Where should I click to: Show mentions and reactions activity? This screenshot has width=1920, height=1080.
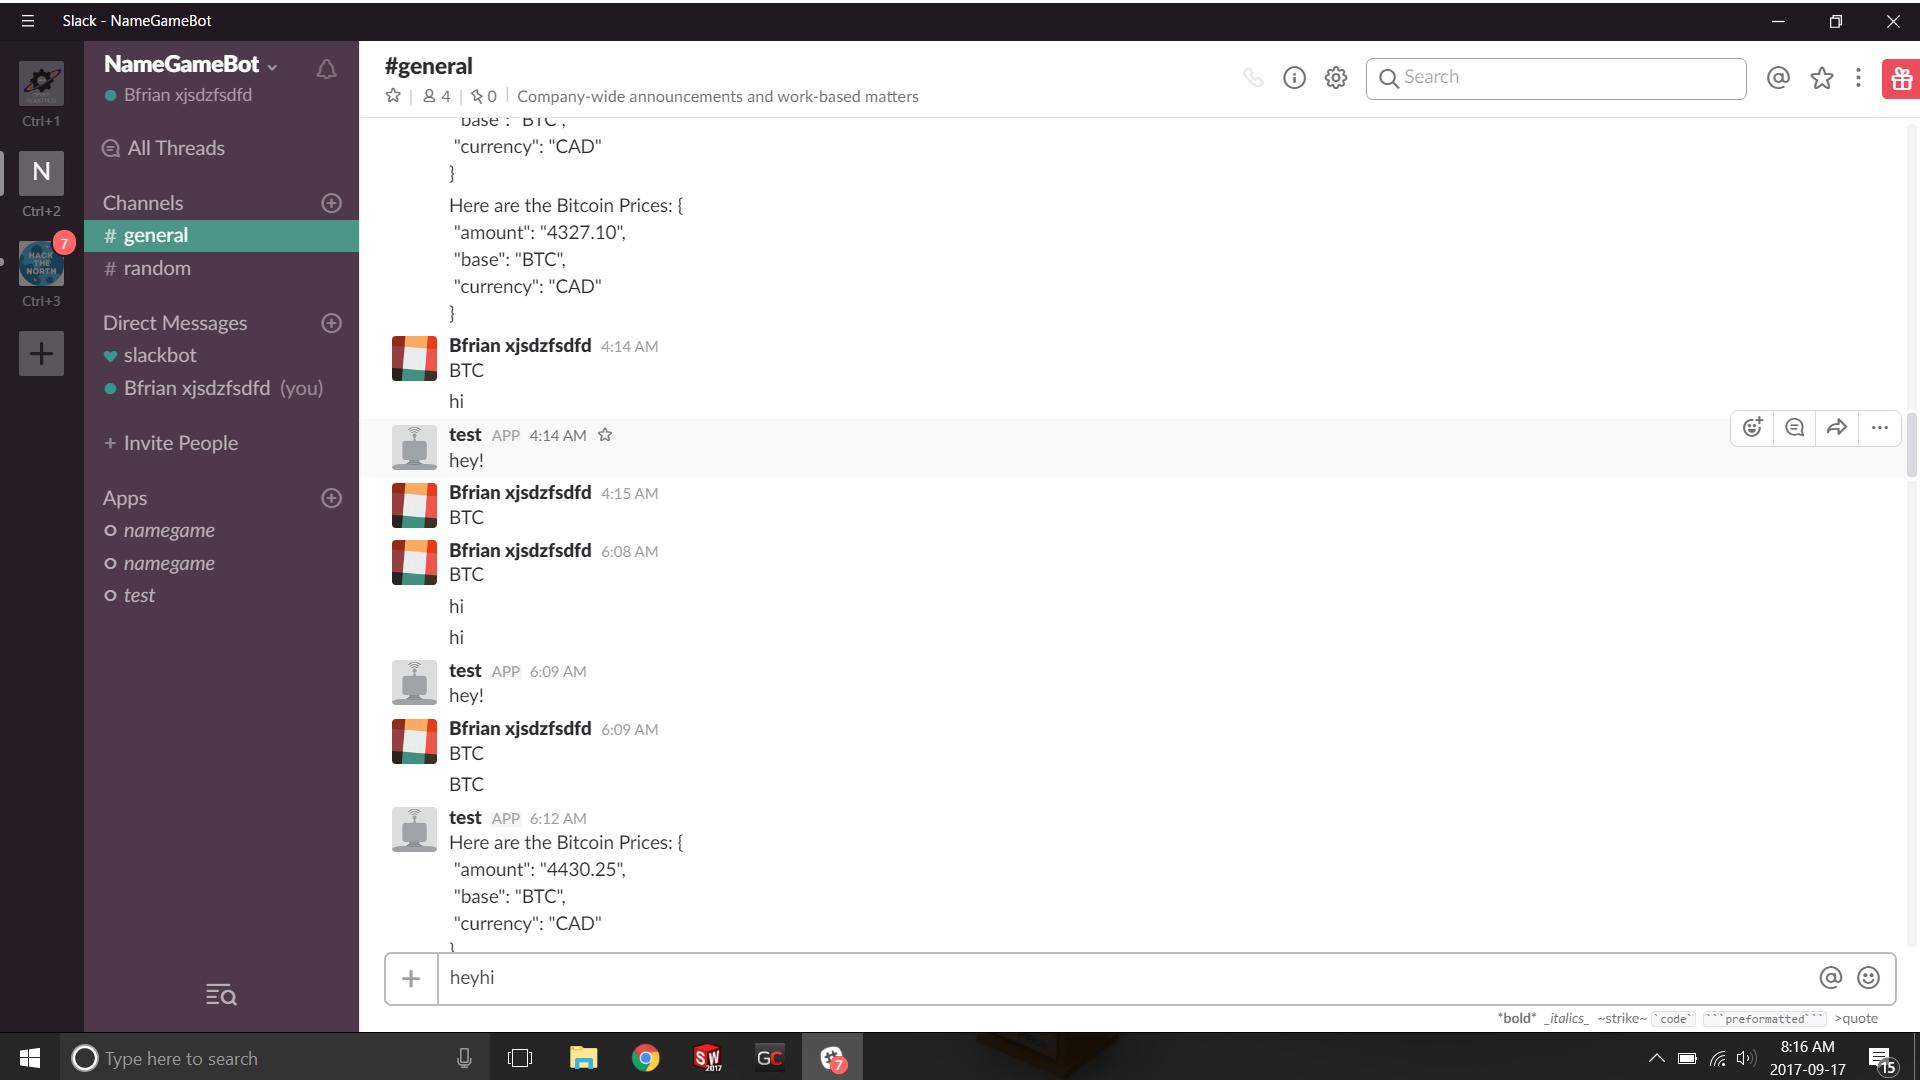click(x=1778, y=78)
